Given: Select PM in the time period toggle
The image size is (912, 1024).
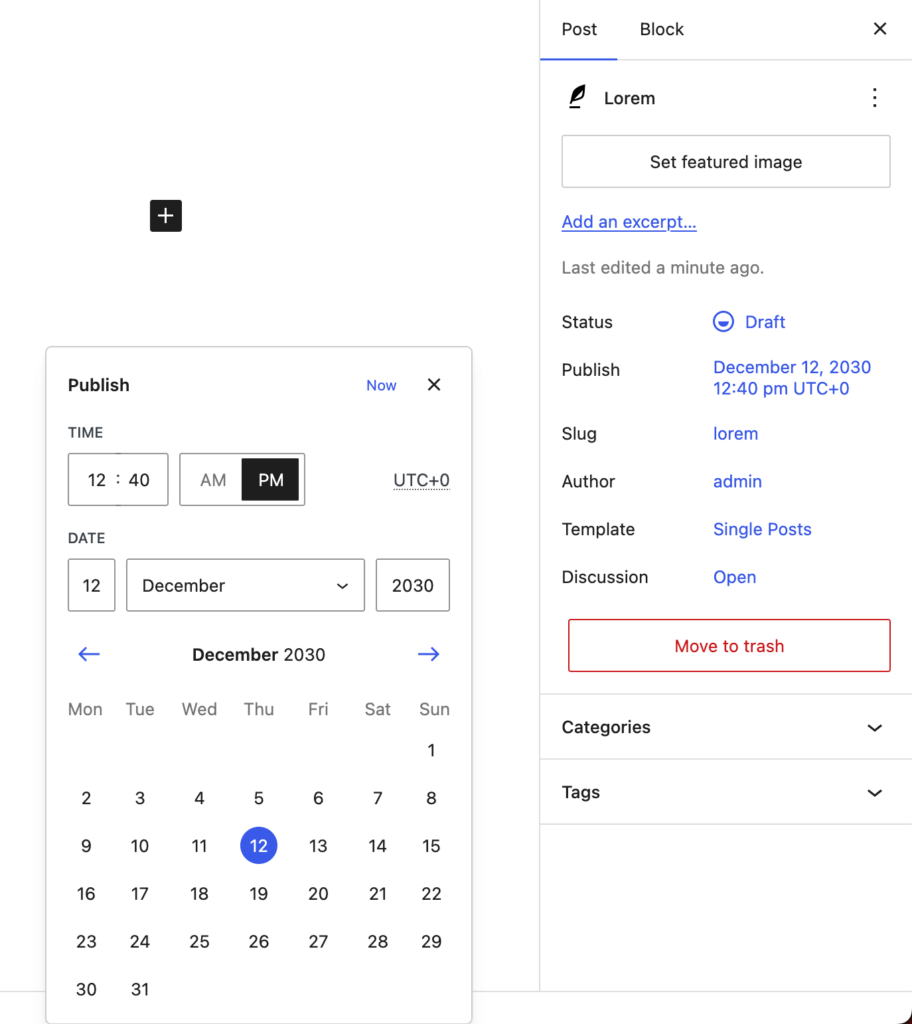Looking at the screenshot, I should (x=270, y=479).
